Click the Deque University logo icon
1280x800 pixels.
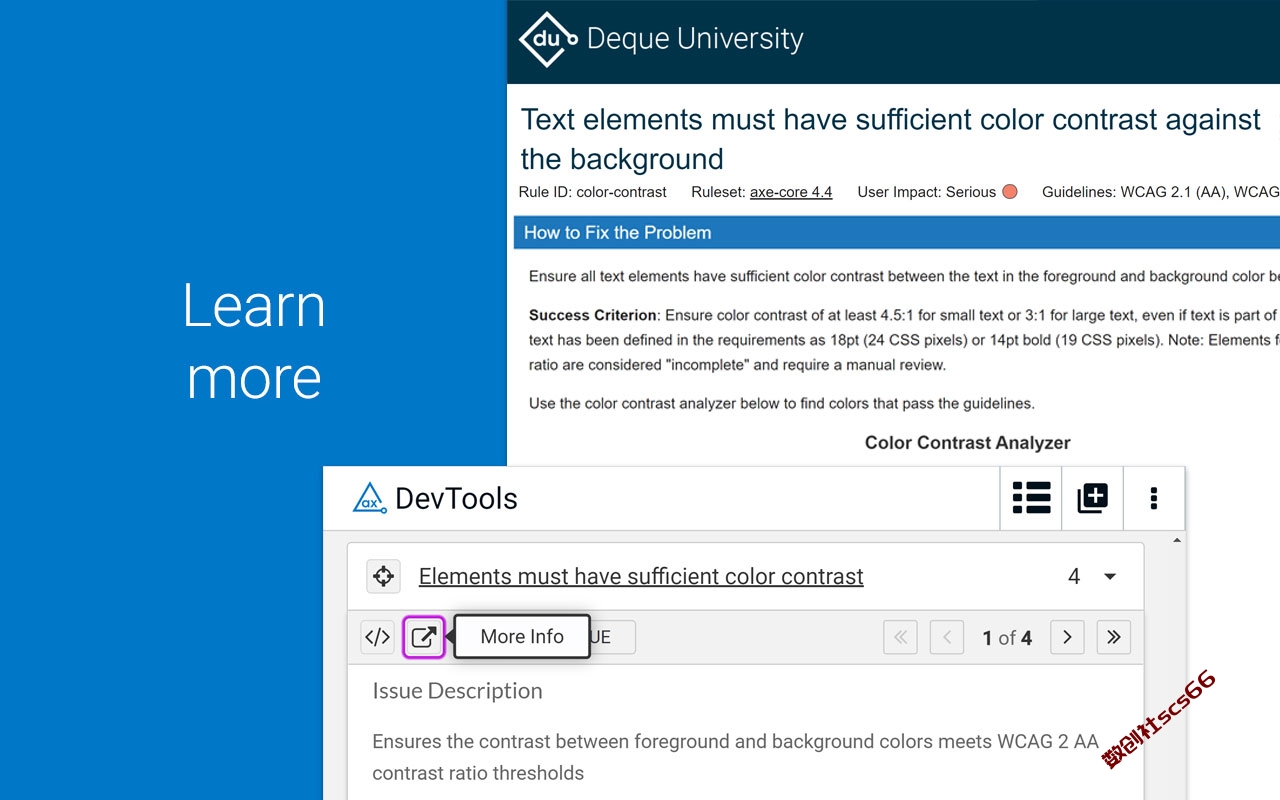pyautogui.click(x=548, y=39)
